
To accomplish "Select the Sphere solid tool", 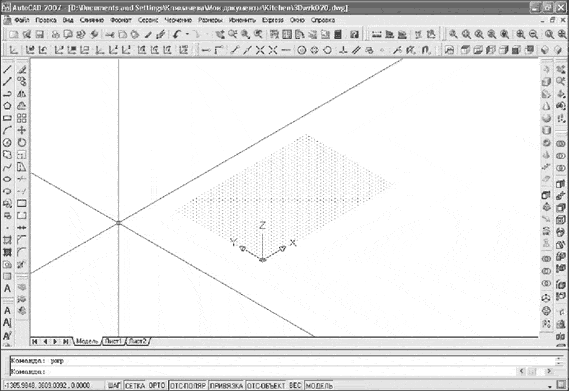I will (x=547, y=118).
